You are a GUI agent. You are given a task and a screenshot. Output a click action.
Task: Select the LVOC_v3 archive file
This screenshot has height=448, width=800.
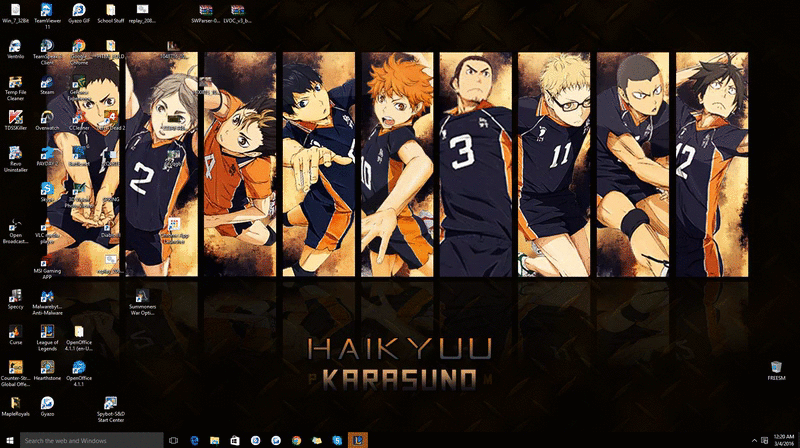[x=237, y=14]
